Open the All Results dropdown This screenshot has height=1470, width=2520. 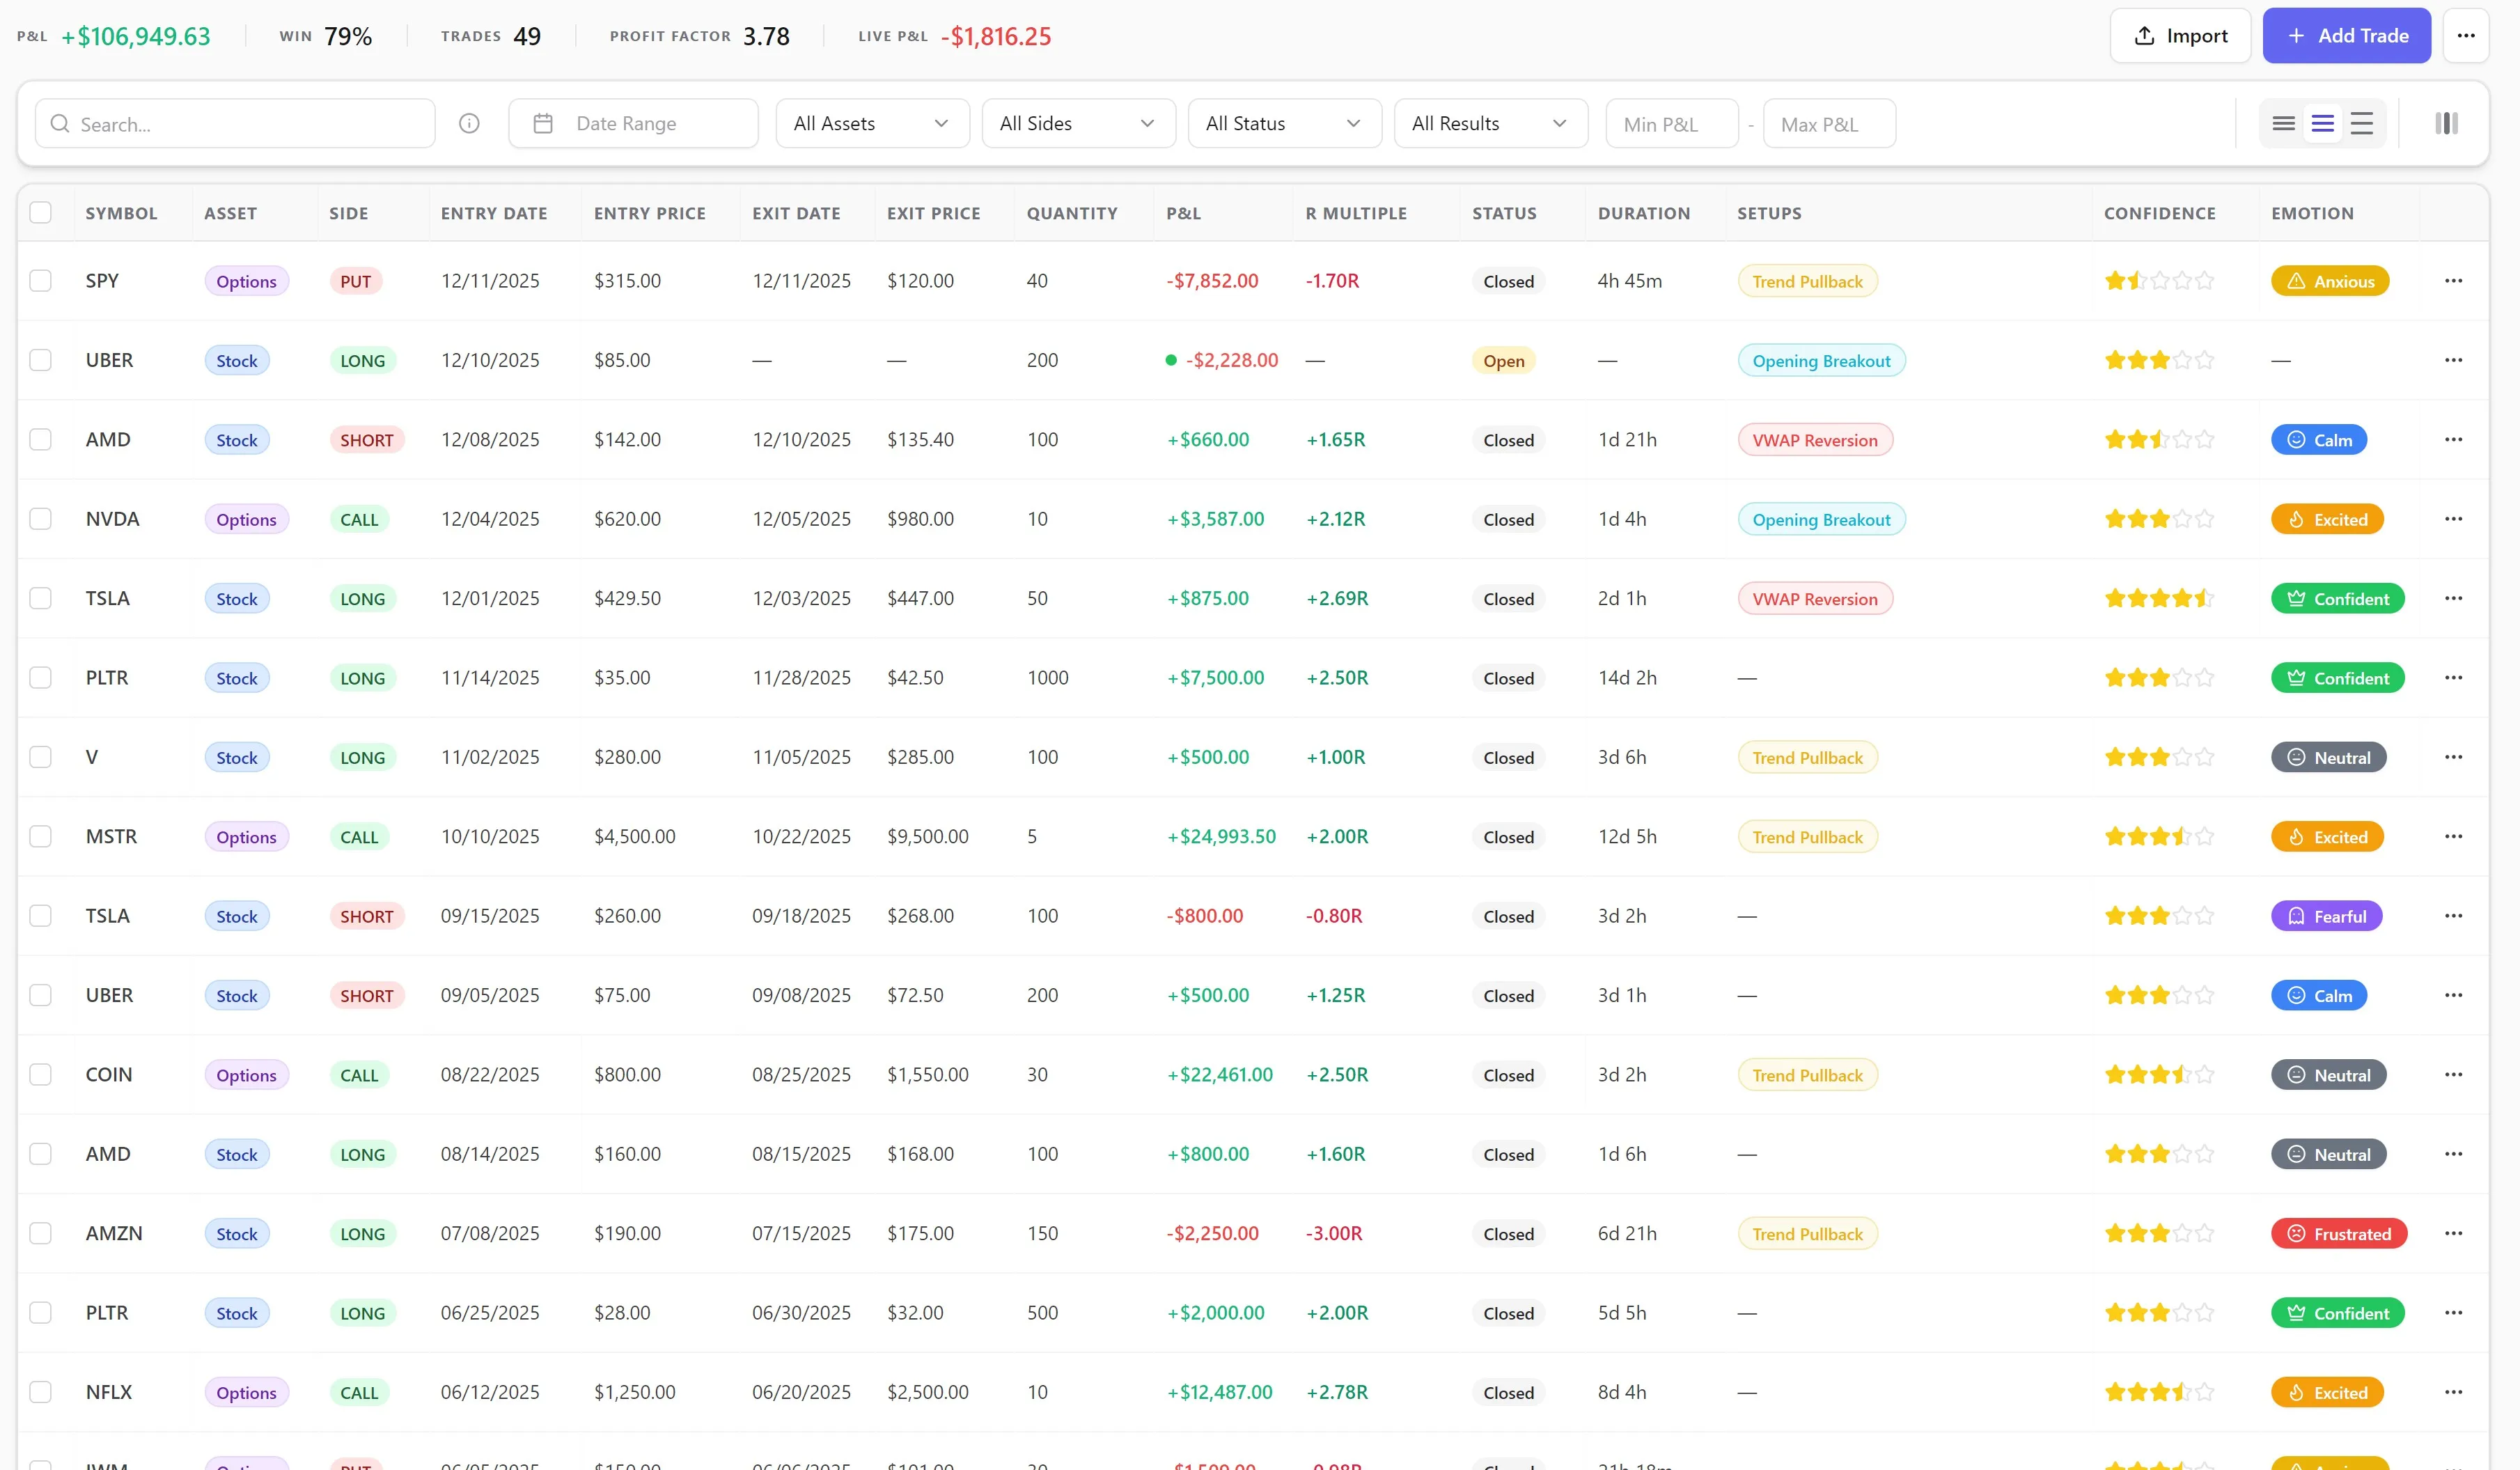[1490, 124]
